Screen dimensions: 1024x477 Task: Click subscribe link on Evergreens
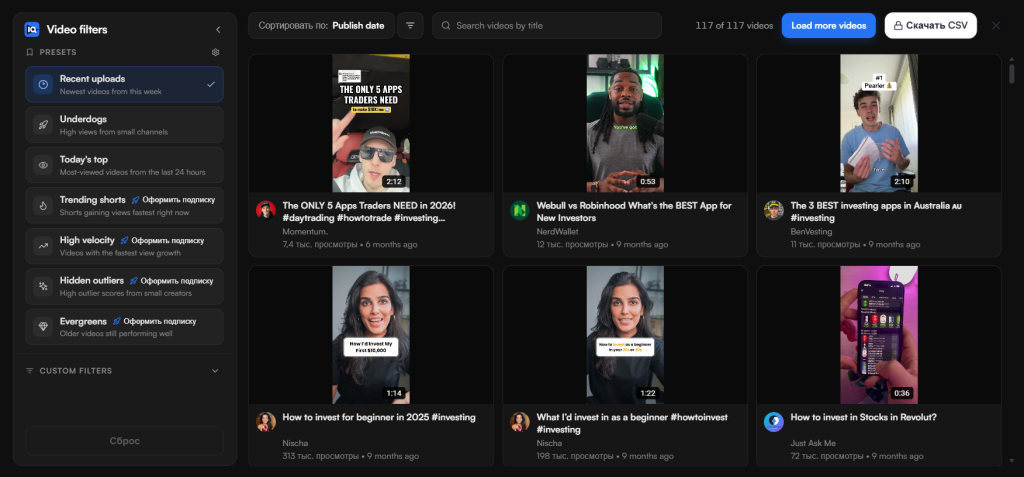click(154, 321)
